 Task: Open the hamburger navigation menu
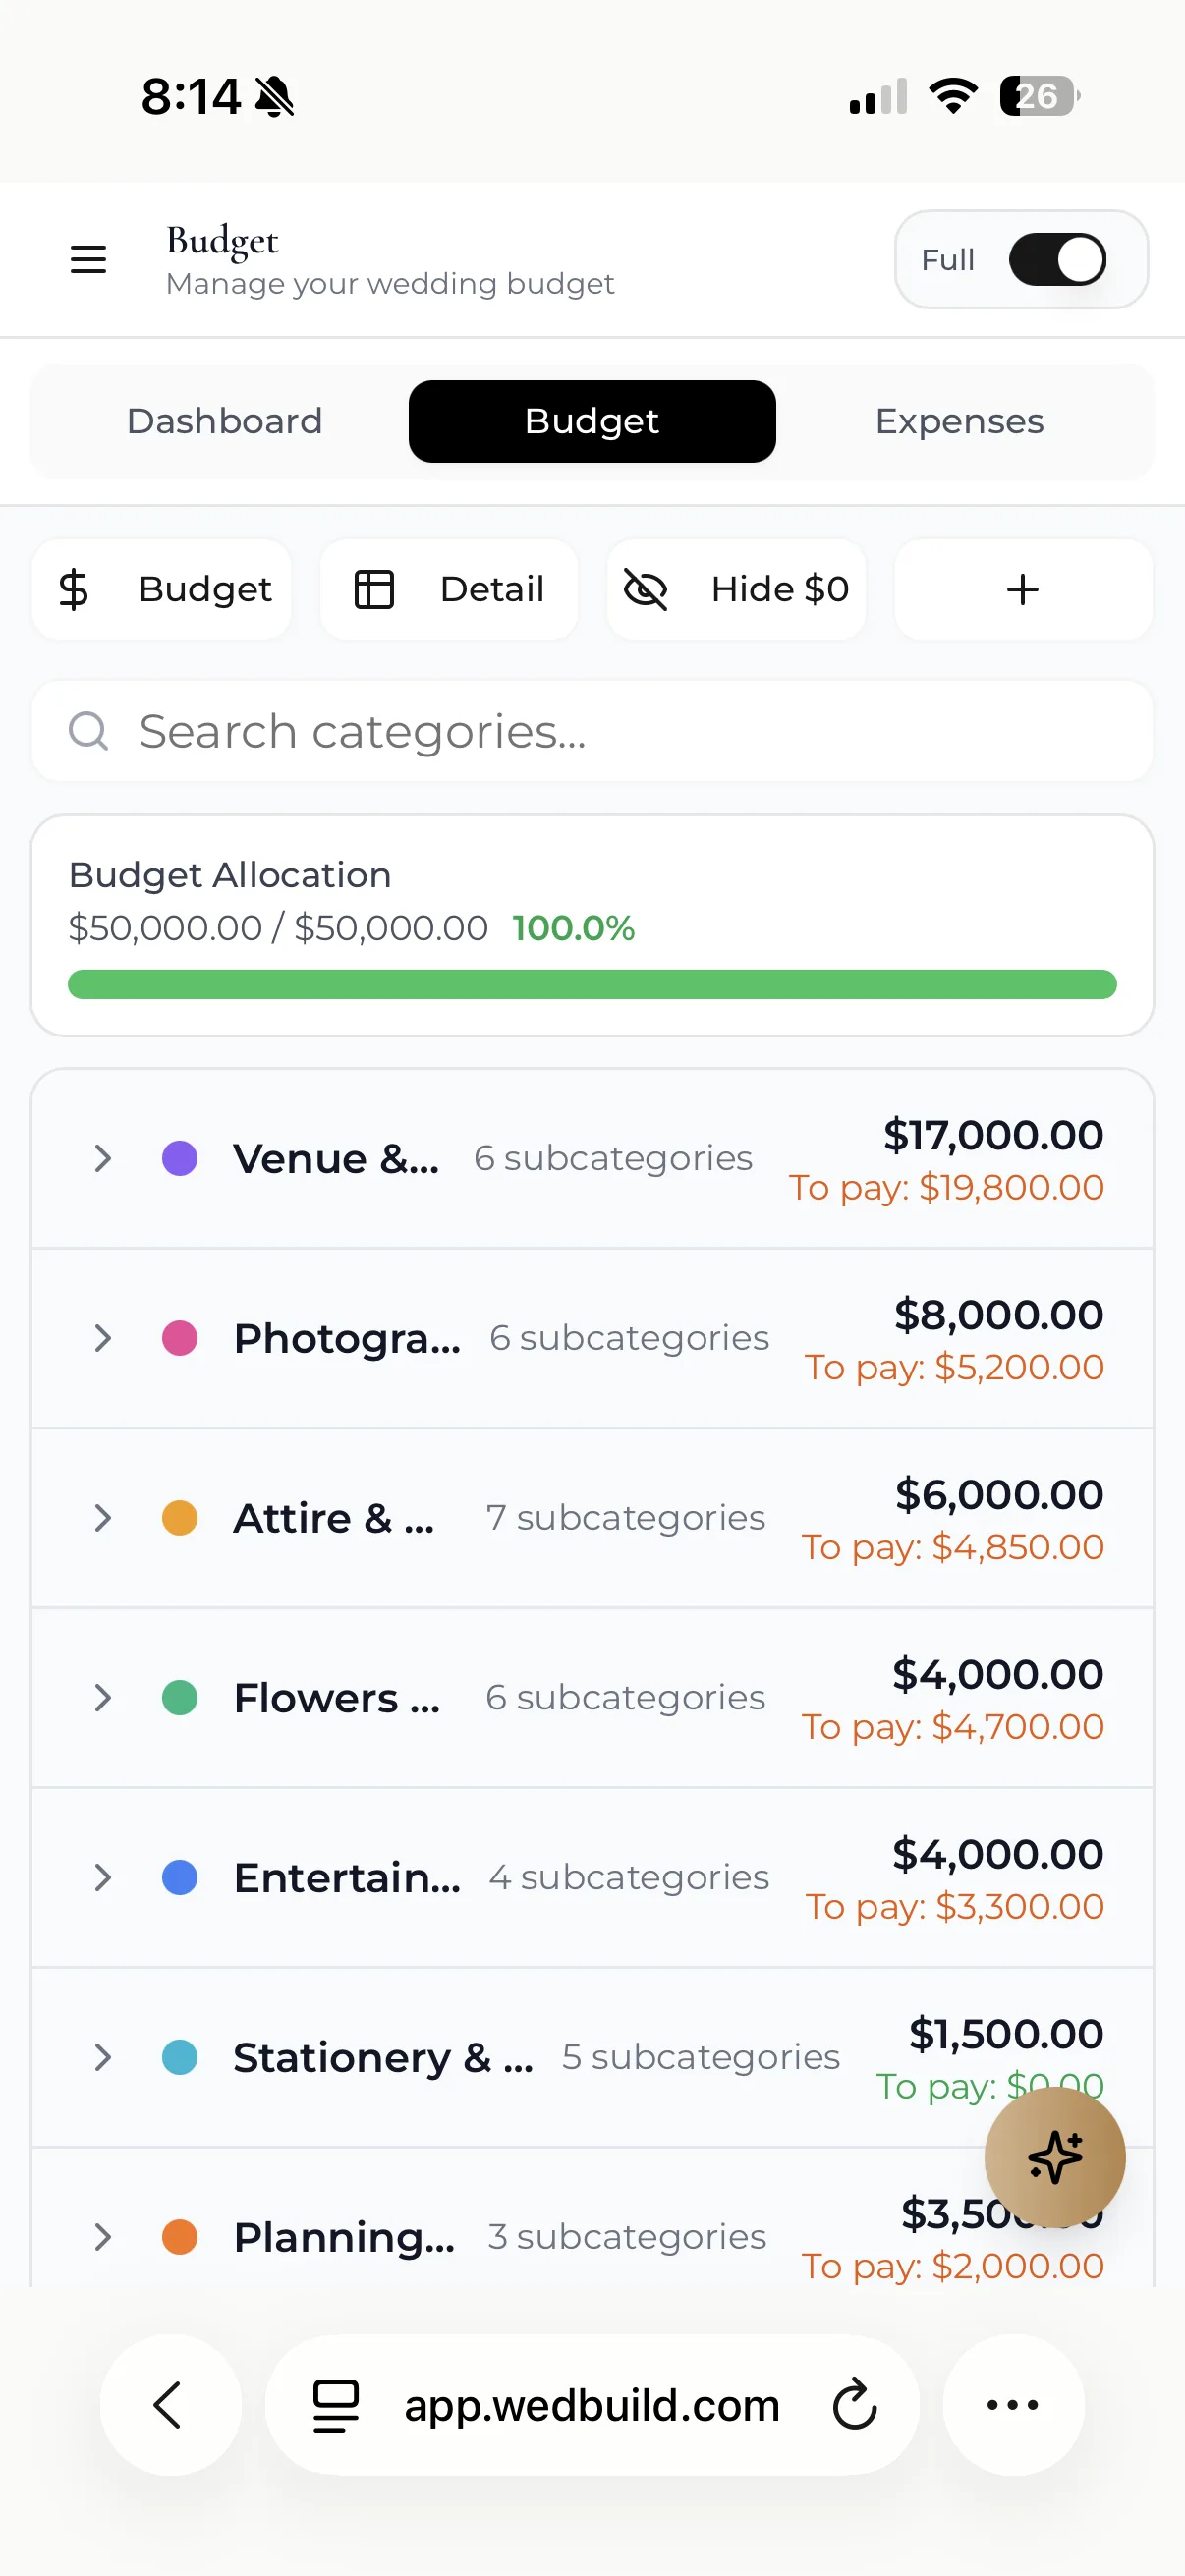tap(88, 259)
